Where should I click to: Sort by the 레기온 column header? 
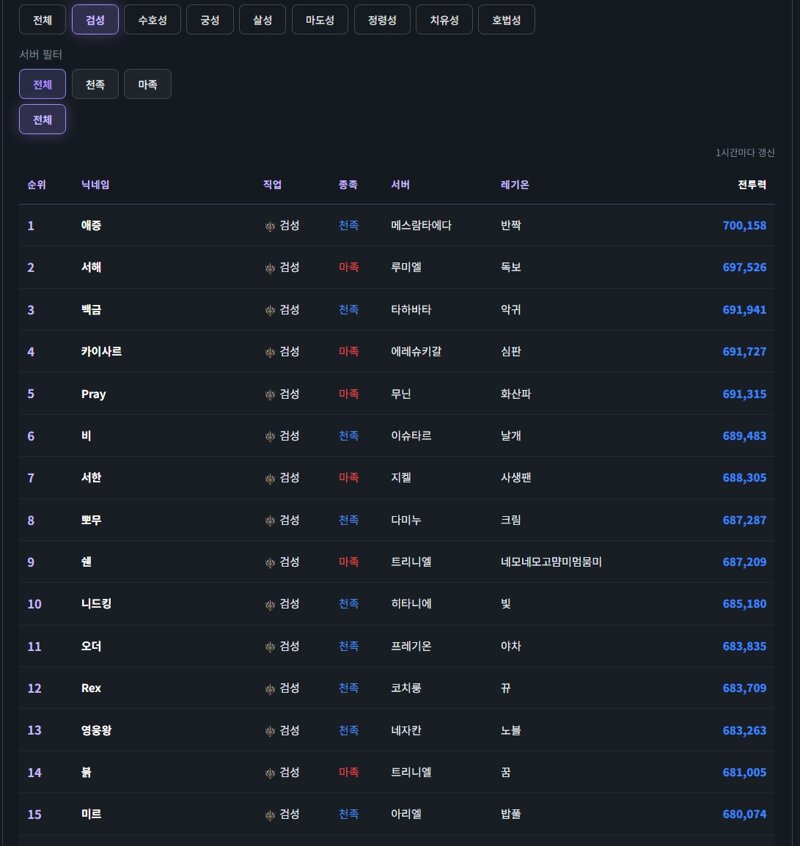click(x=515, y=185)
